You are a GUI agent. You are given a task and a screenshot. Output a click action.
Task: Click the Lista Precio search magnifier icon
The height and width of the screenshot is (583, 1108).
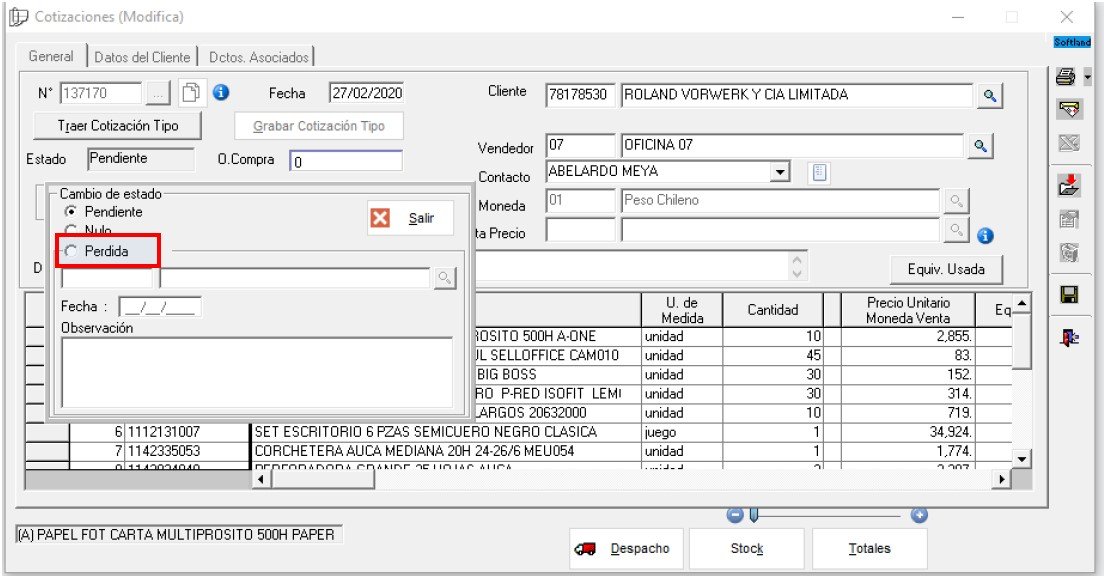tap(955, 230)
